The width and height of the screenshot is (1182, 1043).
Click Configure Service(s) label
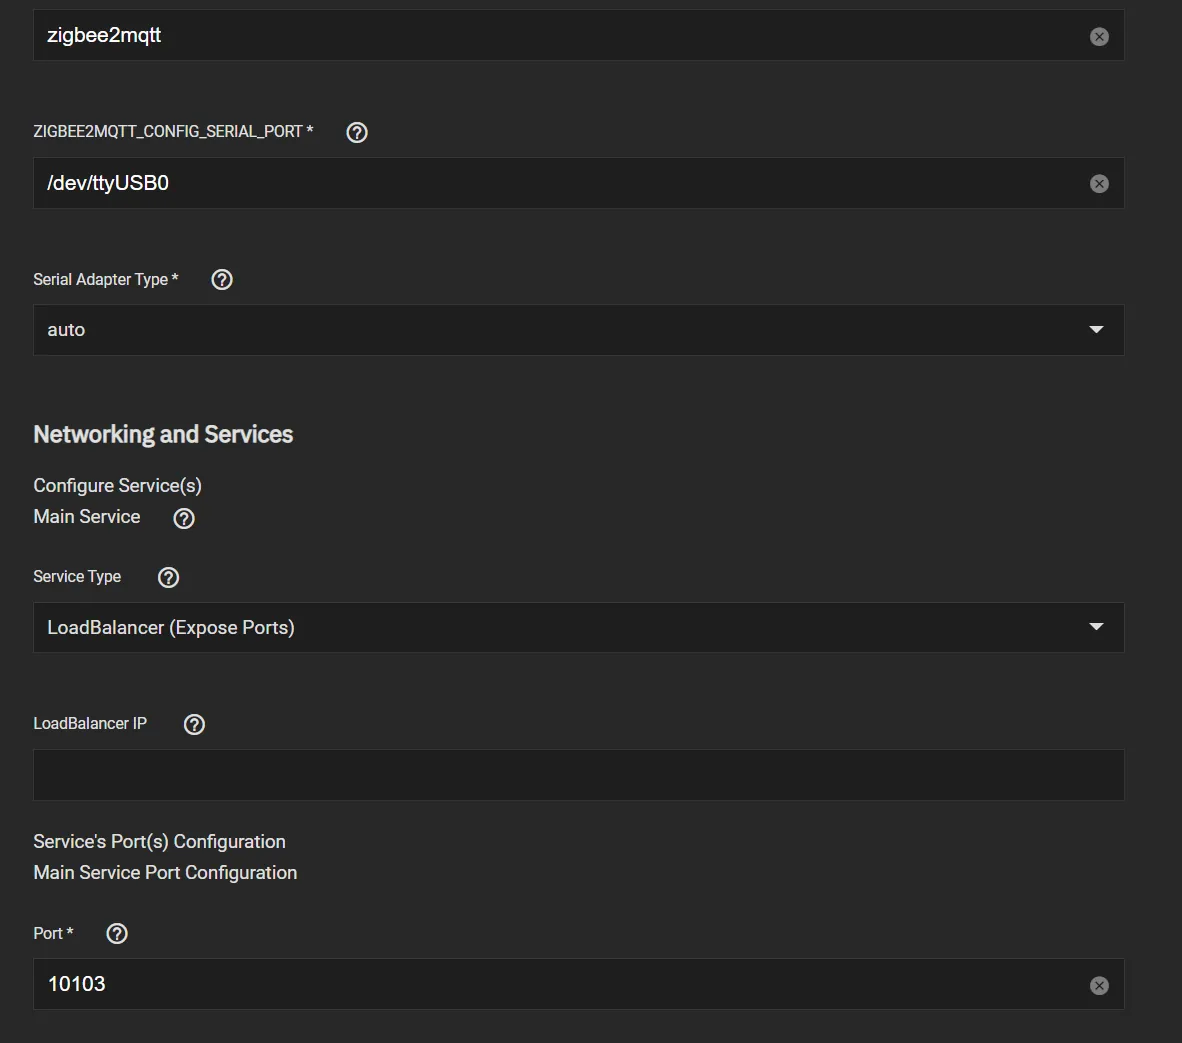pyautogui.click(x=117, y=485)
